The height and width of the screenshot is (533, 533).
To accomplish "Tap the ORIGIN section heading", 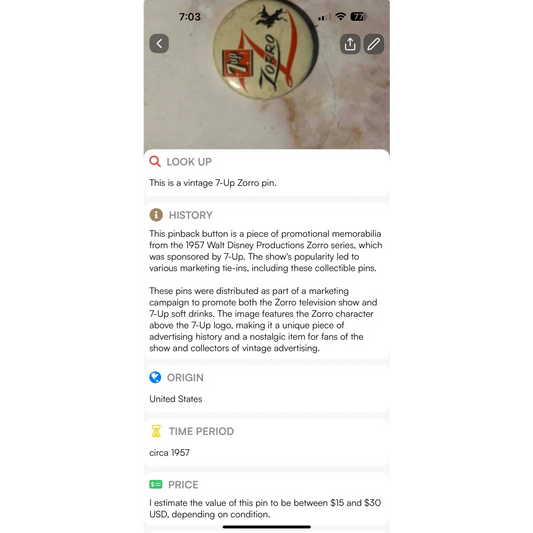I will 185,378.
